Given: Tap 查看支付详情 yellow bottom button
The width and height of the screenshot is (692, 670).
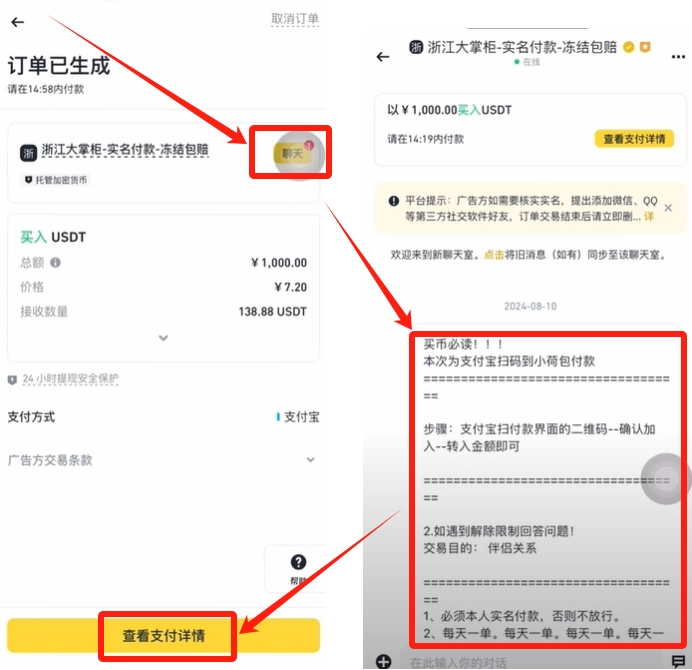Looking at the screenshot, I should click(x=163, y=636).
